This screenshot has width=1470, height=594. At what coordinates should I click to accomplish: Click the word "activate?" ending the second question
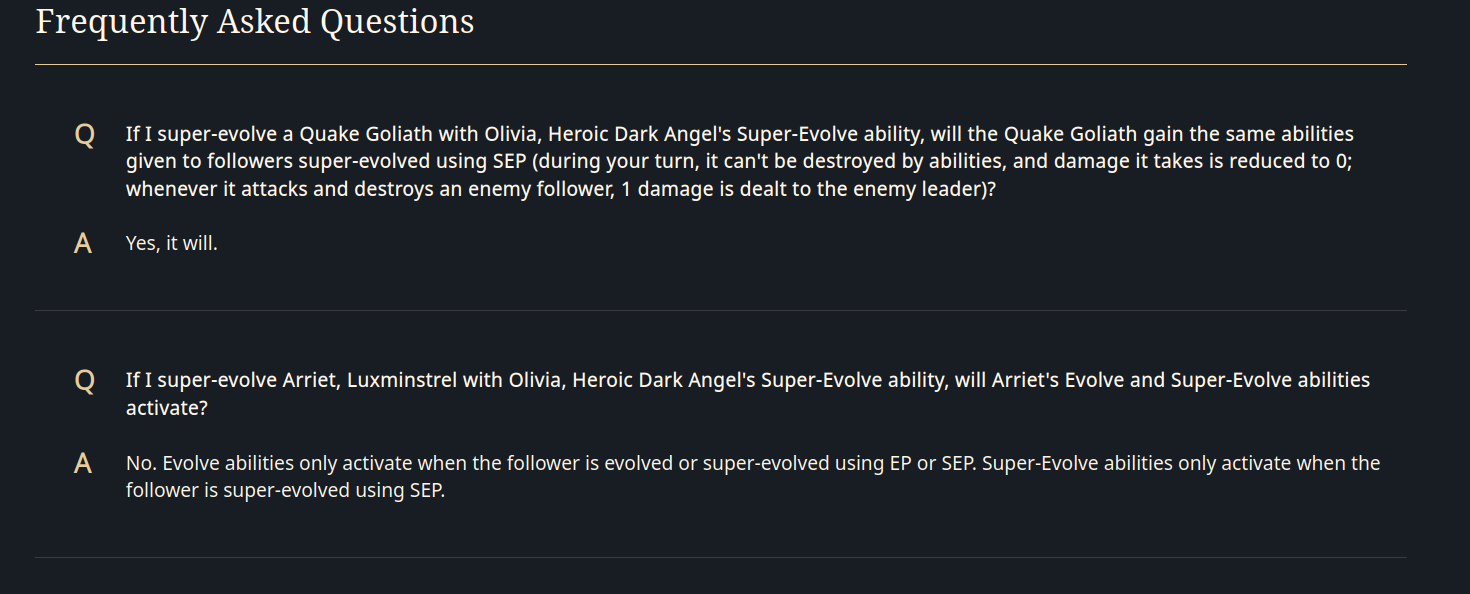click(x=167, y=408)
